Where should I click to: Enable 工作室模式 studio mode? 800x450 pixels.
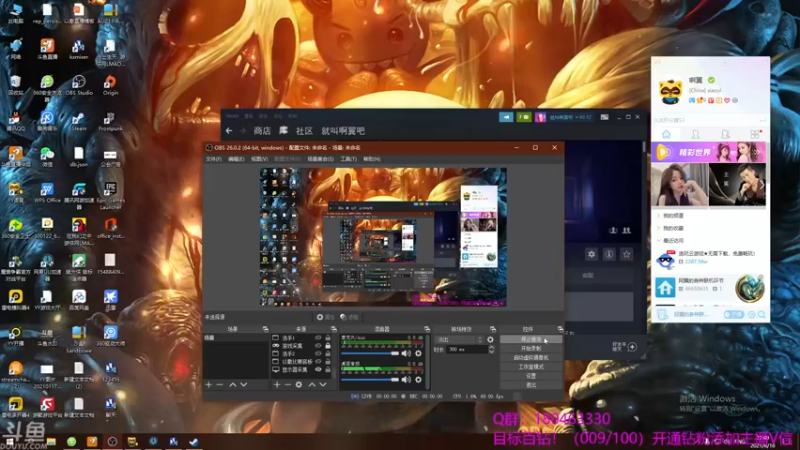coord(531,367)
